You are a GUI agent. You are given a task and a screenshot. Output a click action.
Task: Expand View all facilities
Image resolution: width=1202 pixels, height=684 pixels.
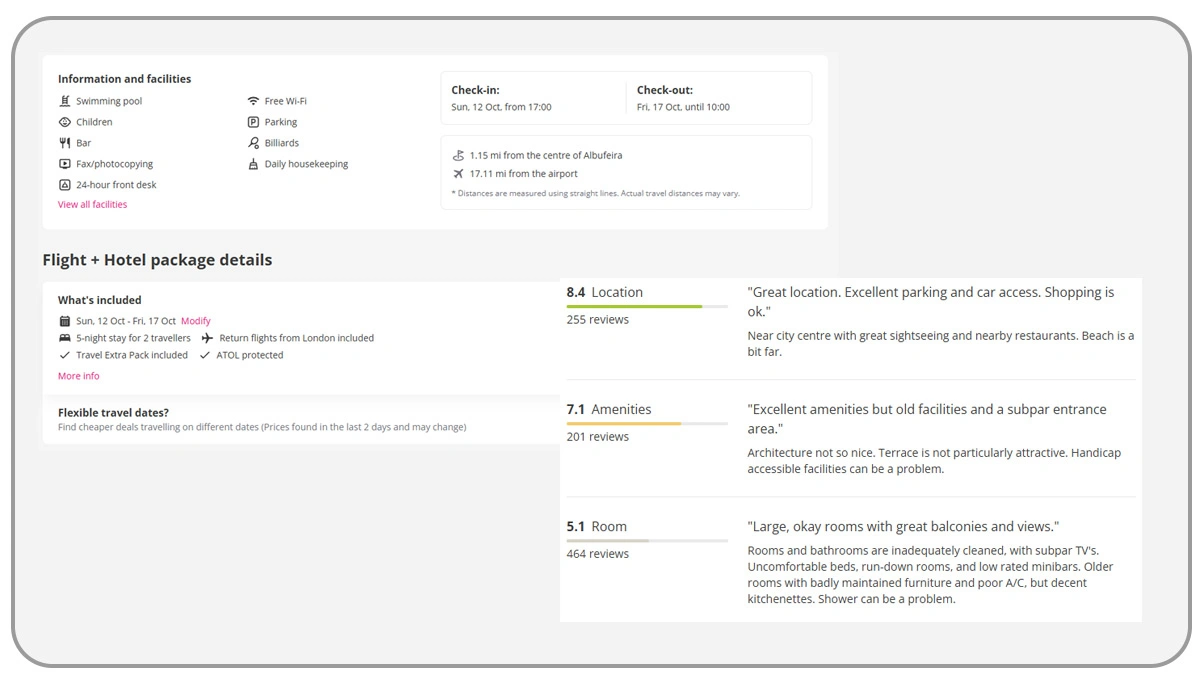pos(92,204)
